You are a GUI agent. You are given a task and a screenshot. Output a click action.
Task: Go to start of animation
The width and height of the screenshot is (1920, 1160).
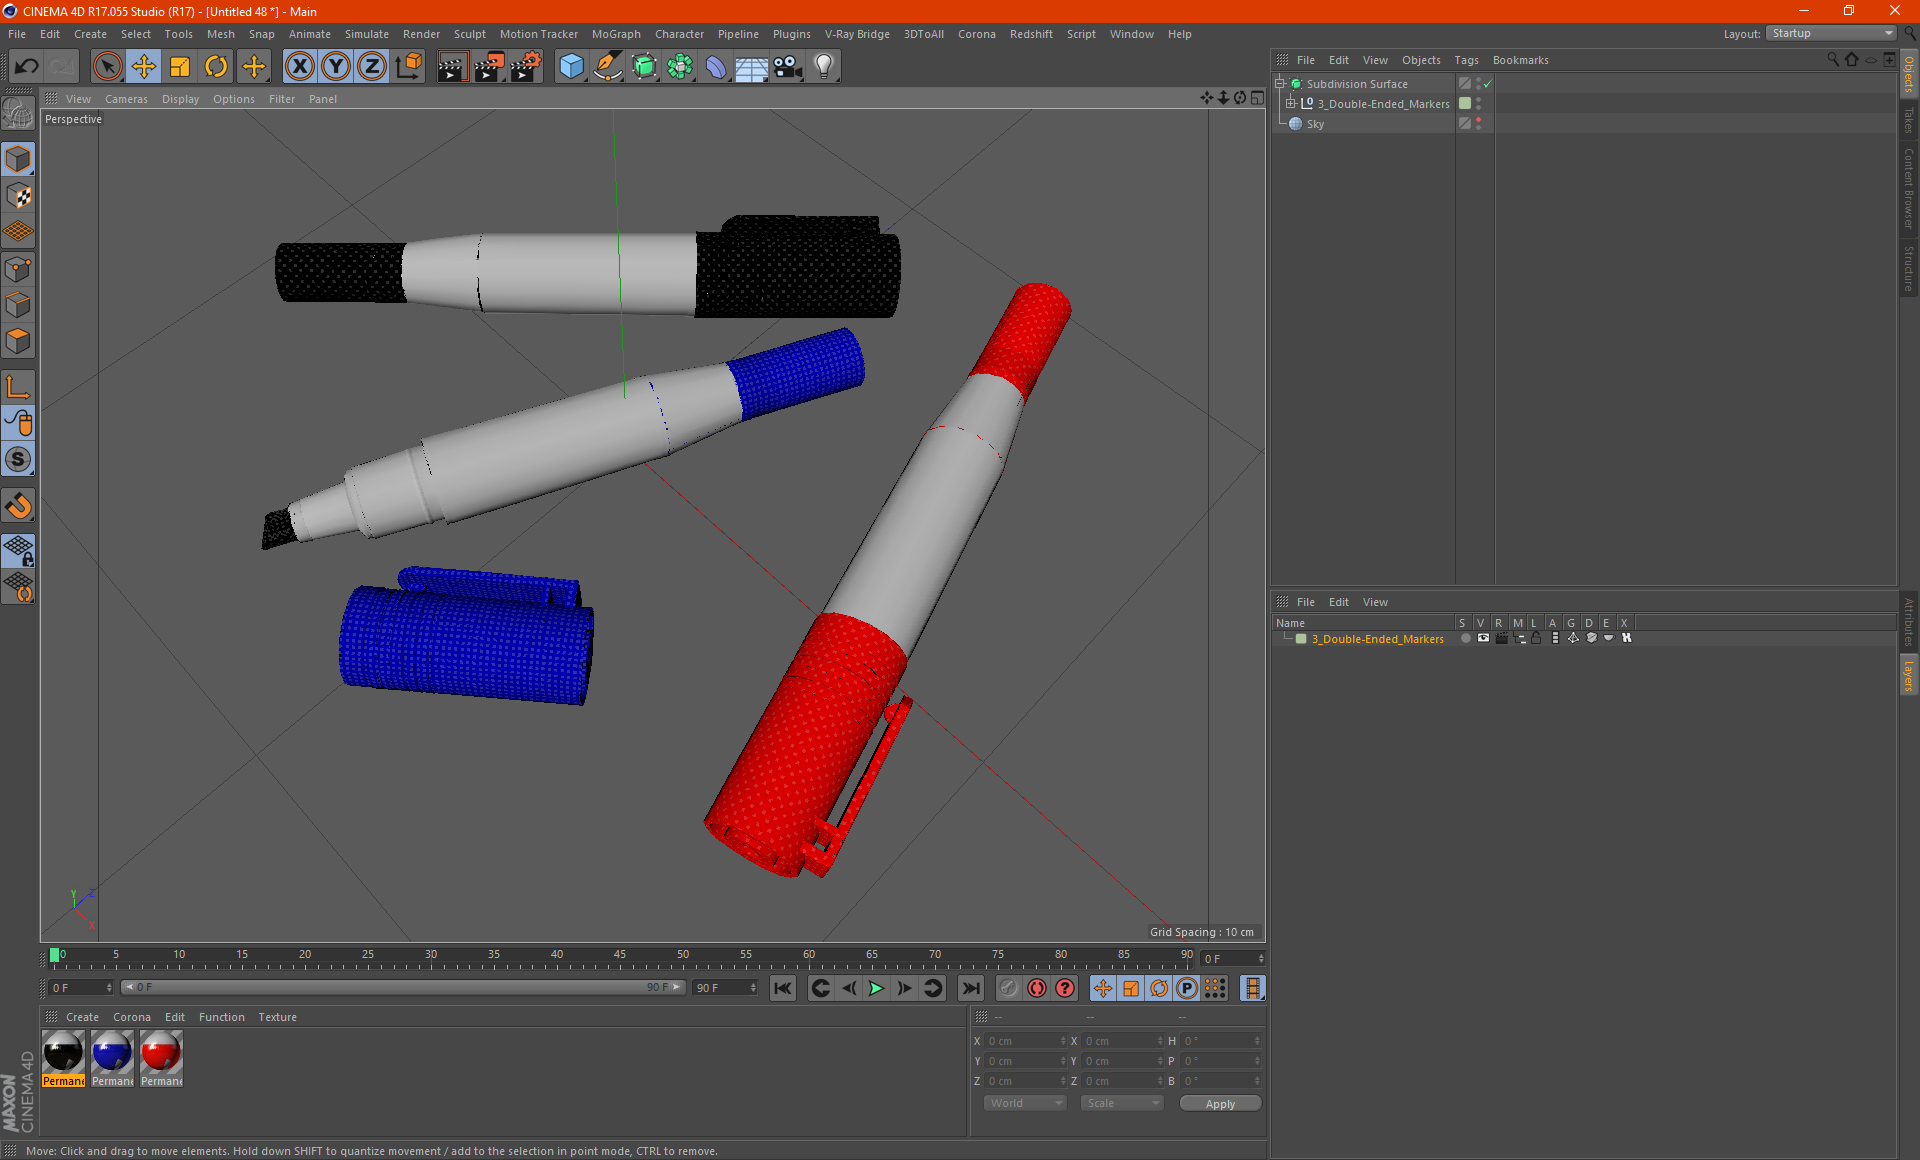tap(783, 988)
